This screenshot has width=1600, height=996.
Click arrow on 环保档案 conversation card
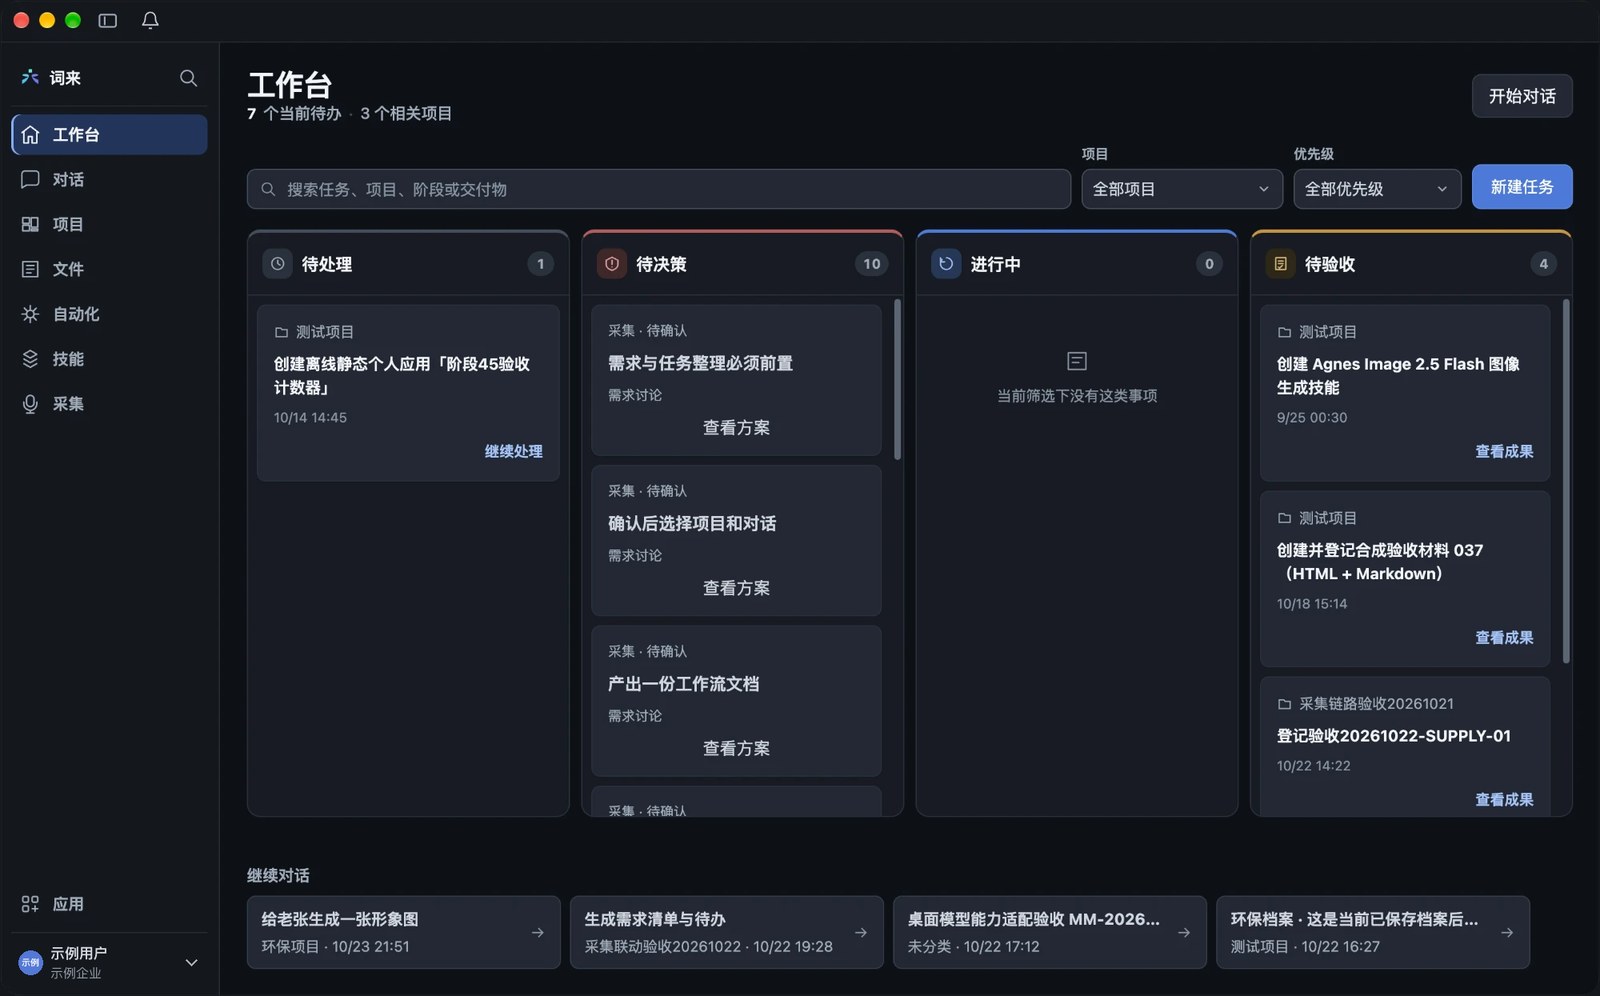coord(1507,932)
